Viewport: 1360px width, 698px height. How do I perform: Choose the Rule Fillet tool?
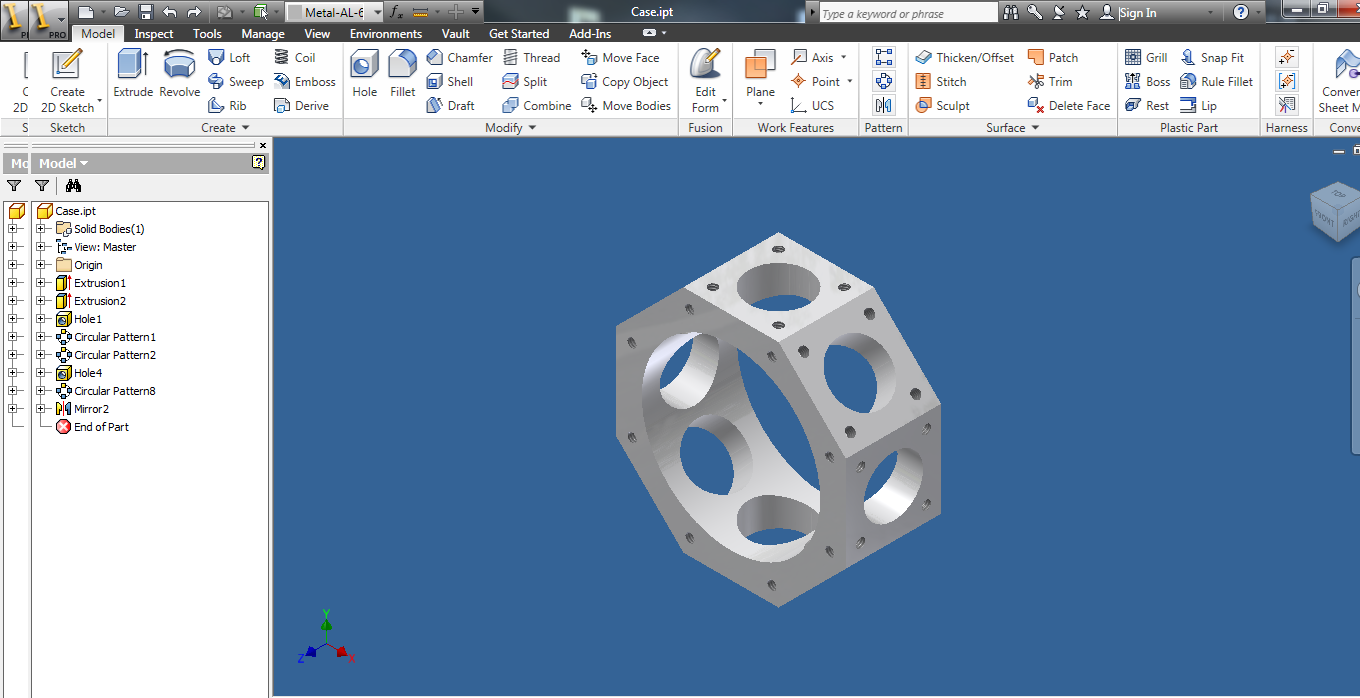coord(1217,82)
